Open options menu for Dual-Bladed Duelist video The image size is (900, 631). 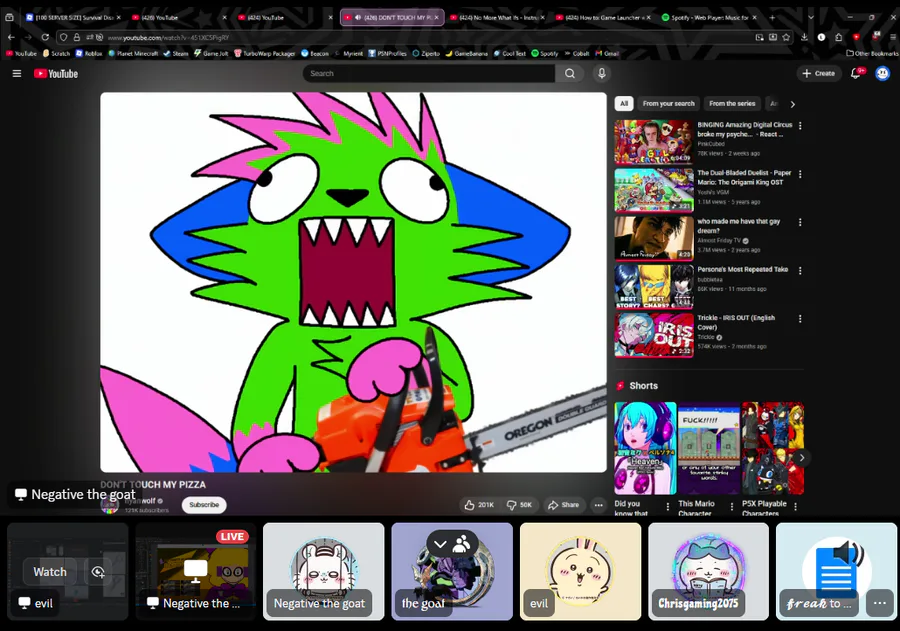pos(800,174)
